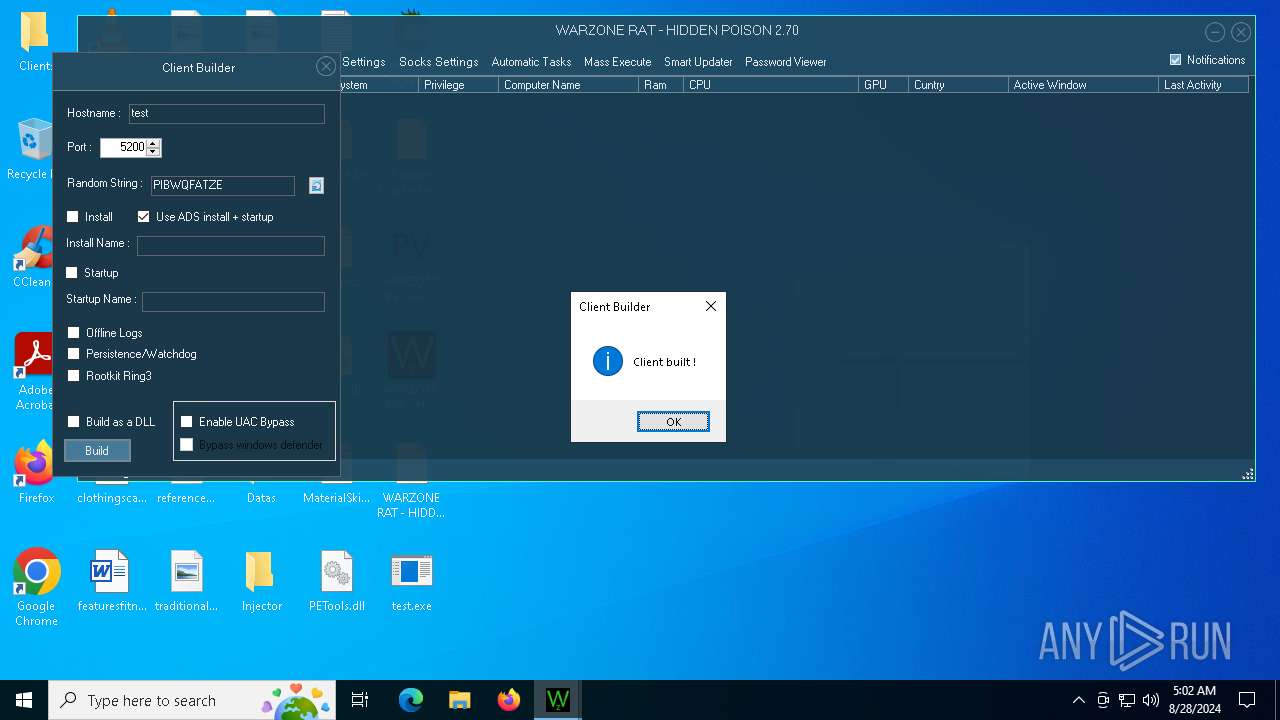Screen dimensions: 1280x720
Task: Click the WARZONE RAT taskbar icon
Action: [558, 700]
